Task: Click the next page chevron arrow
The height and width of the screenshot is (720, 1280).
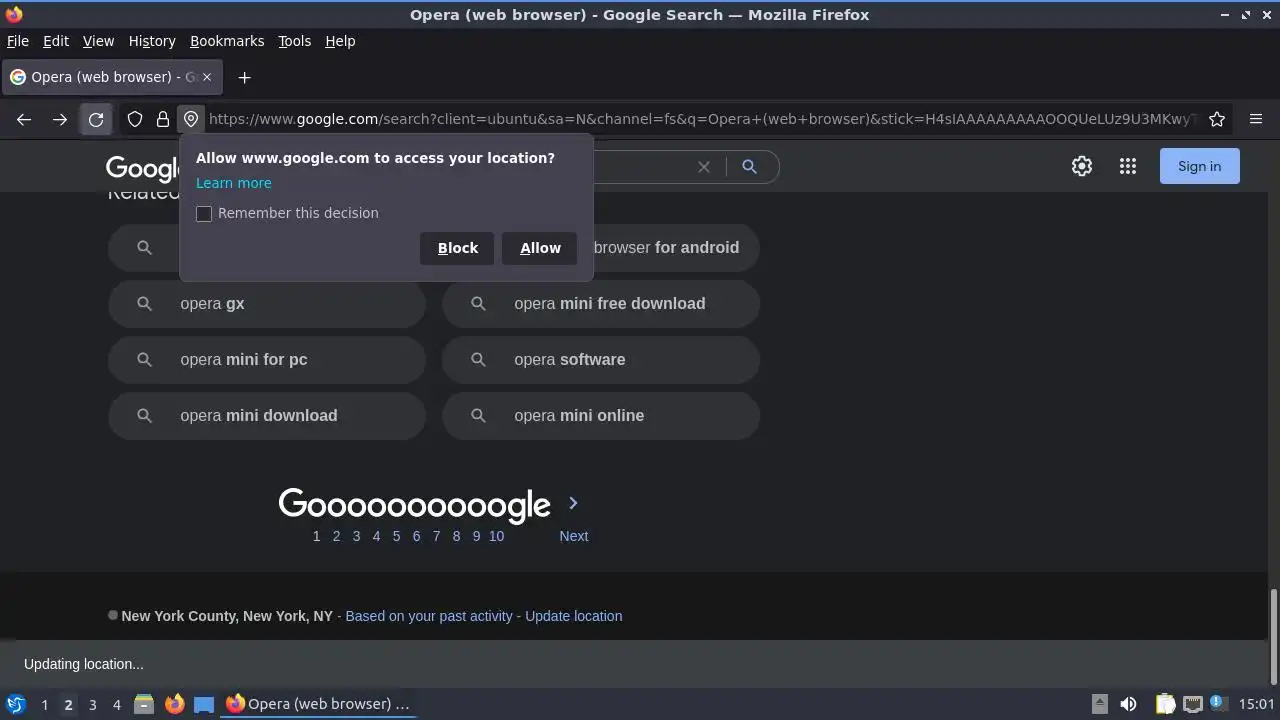Action: coord(573,503)
